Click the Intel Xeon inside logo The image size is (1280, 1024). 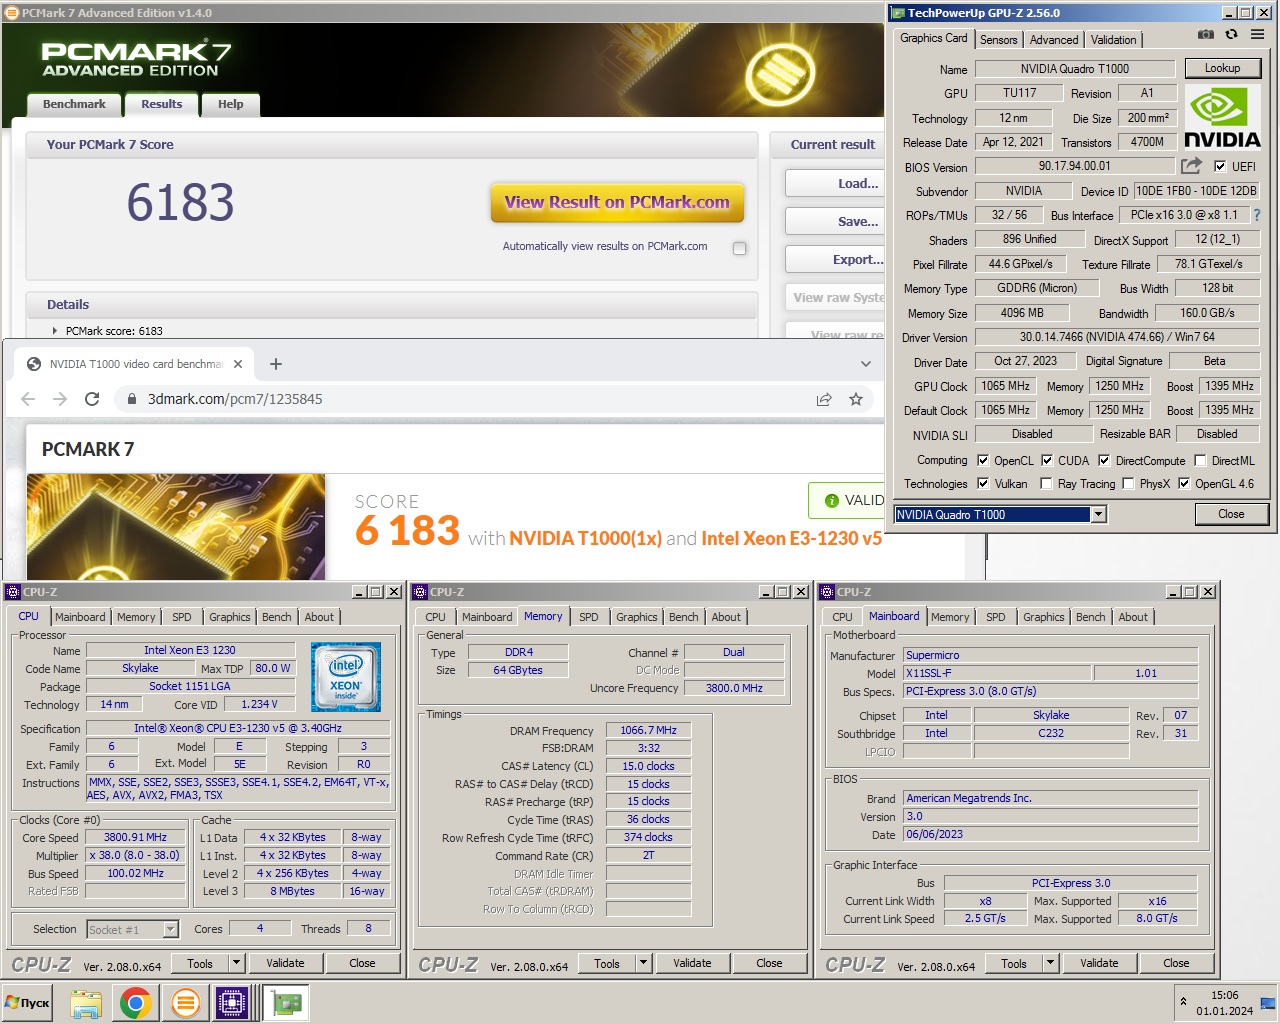tap(346, 677)
